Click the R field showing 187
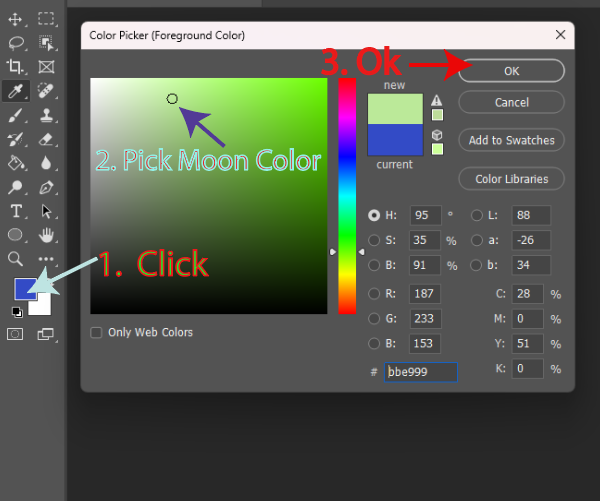The image size is (600, 504). click(x=425, y=294)
